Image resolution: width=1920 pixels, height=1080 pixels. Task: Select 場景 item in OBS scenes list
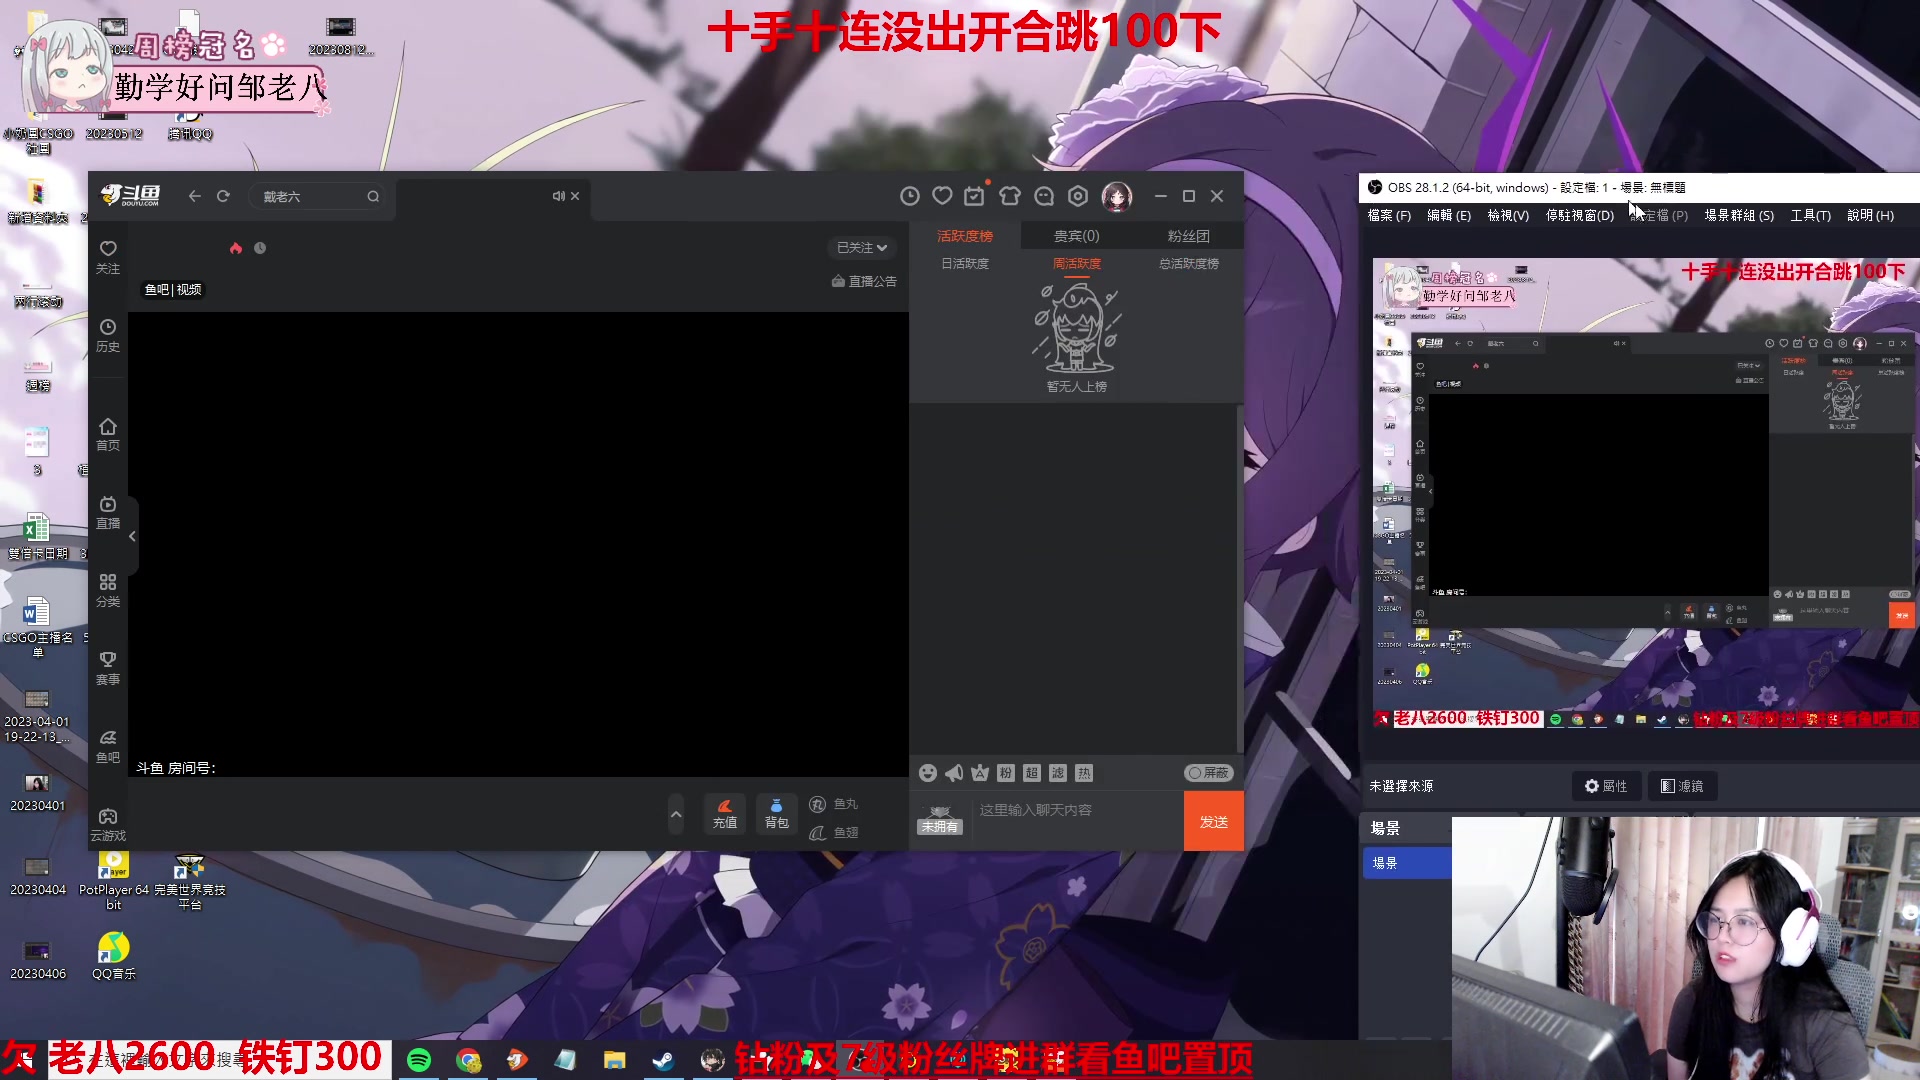1407,863
